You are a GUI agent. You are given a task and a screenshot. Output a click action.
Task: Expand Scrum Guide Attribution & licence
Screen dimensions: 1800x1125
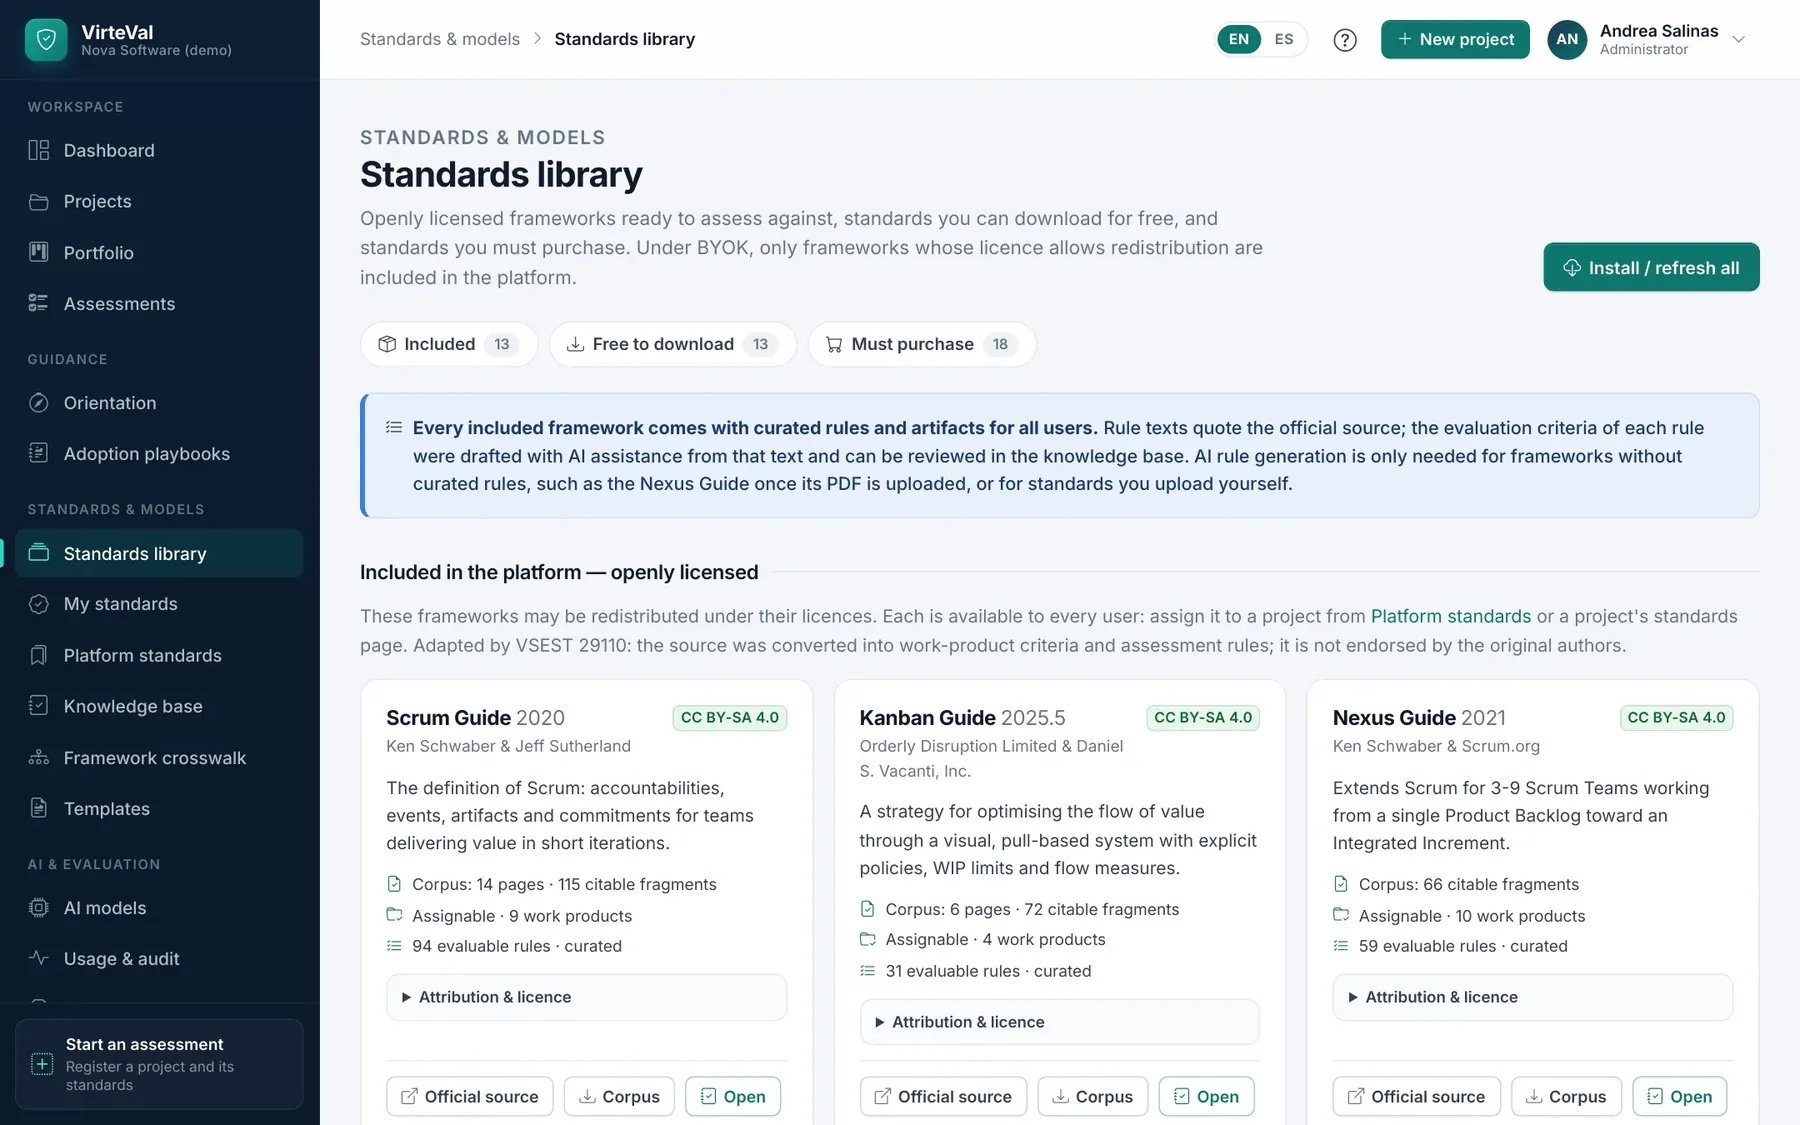pyautogui.click(x=586, y=997)
